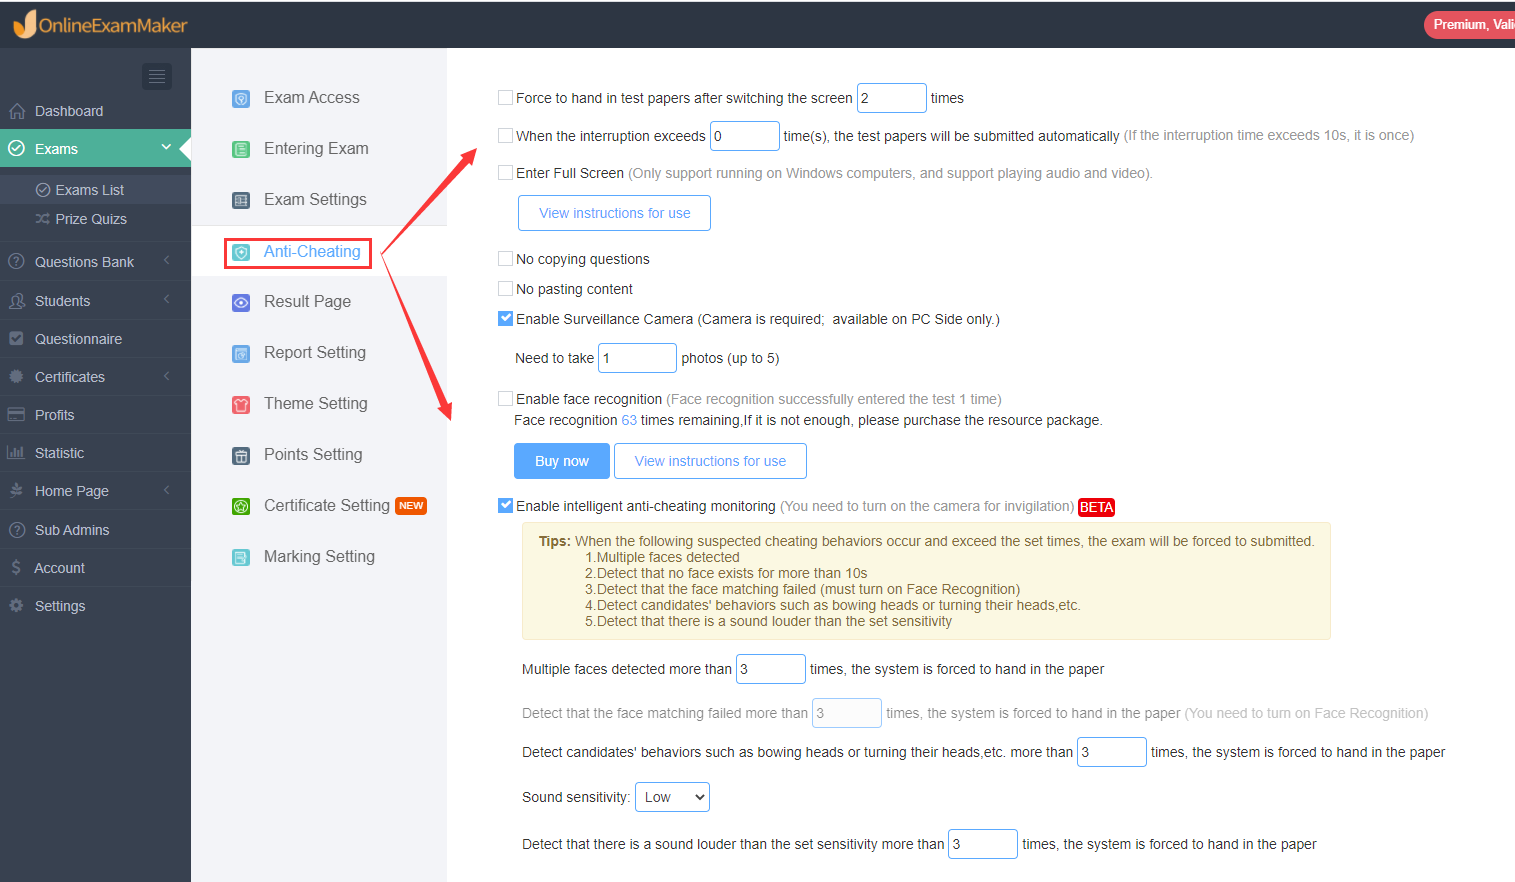Image resolution: width=1515 pixels, height=882 pixels.
Task: Click the interruption times input field
Action: coord(745,136)
